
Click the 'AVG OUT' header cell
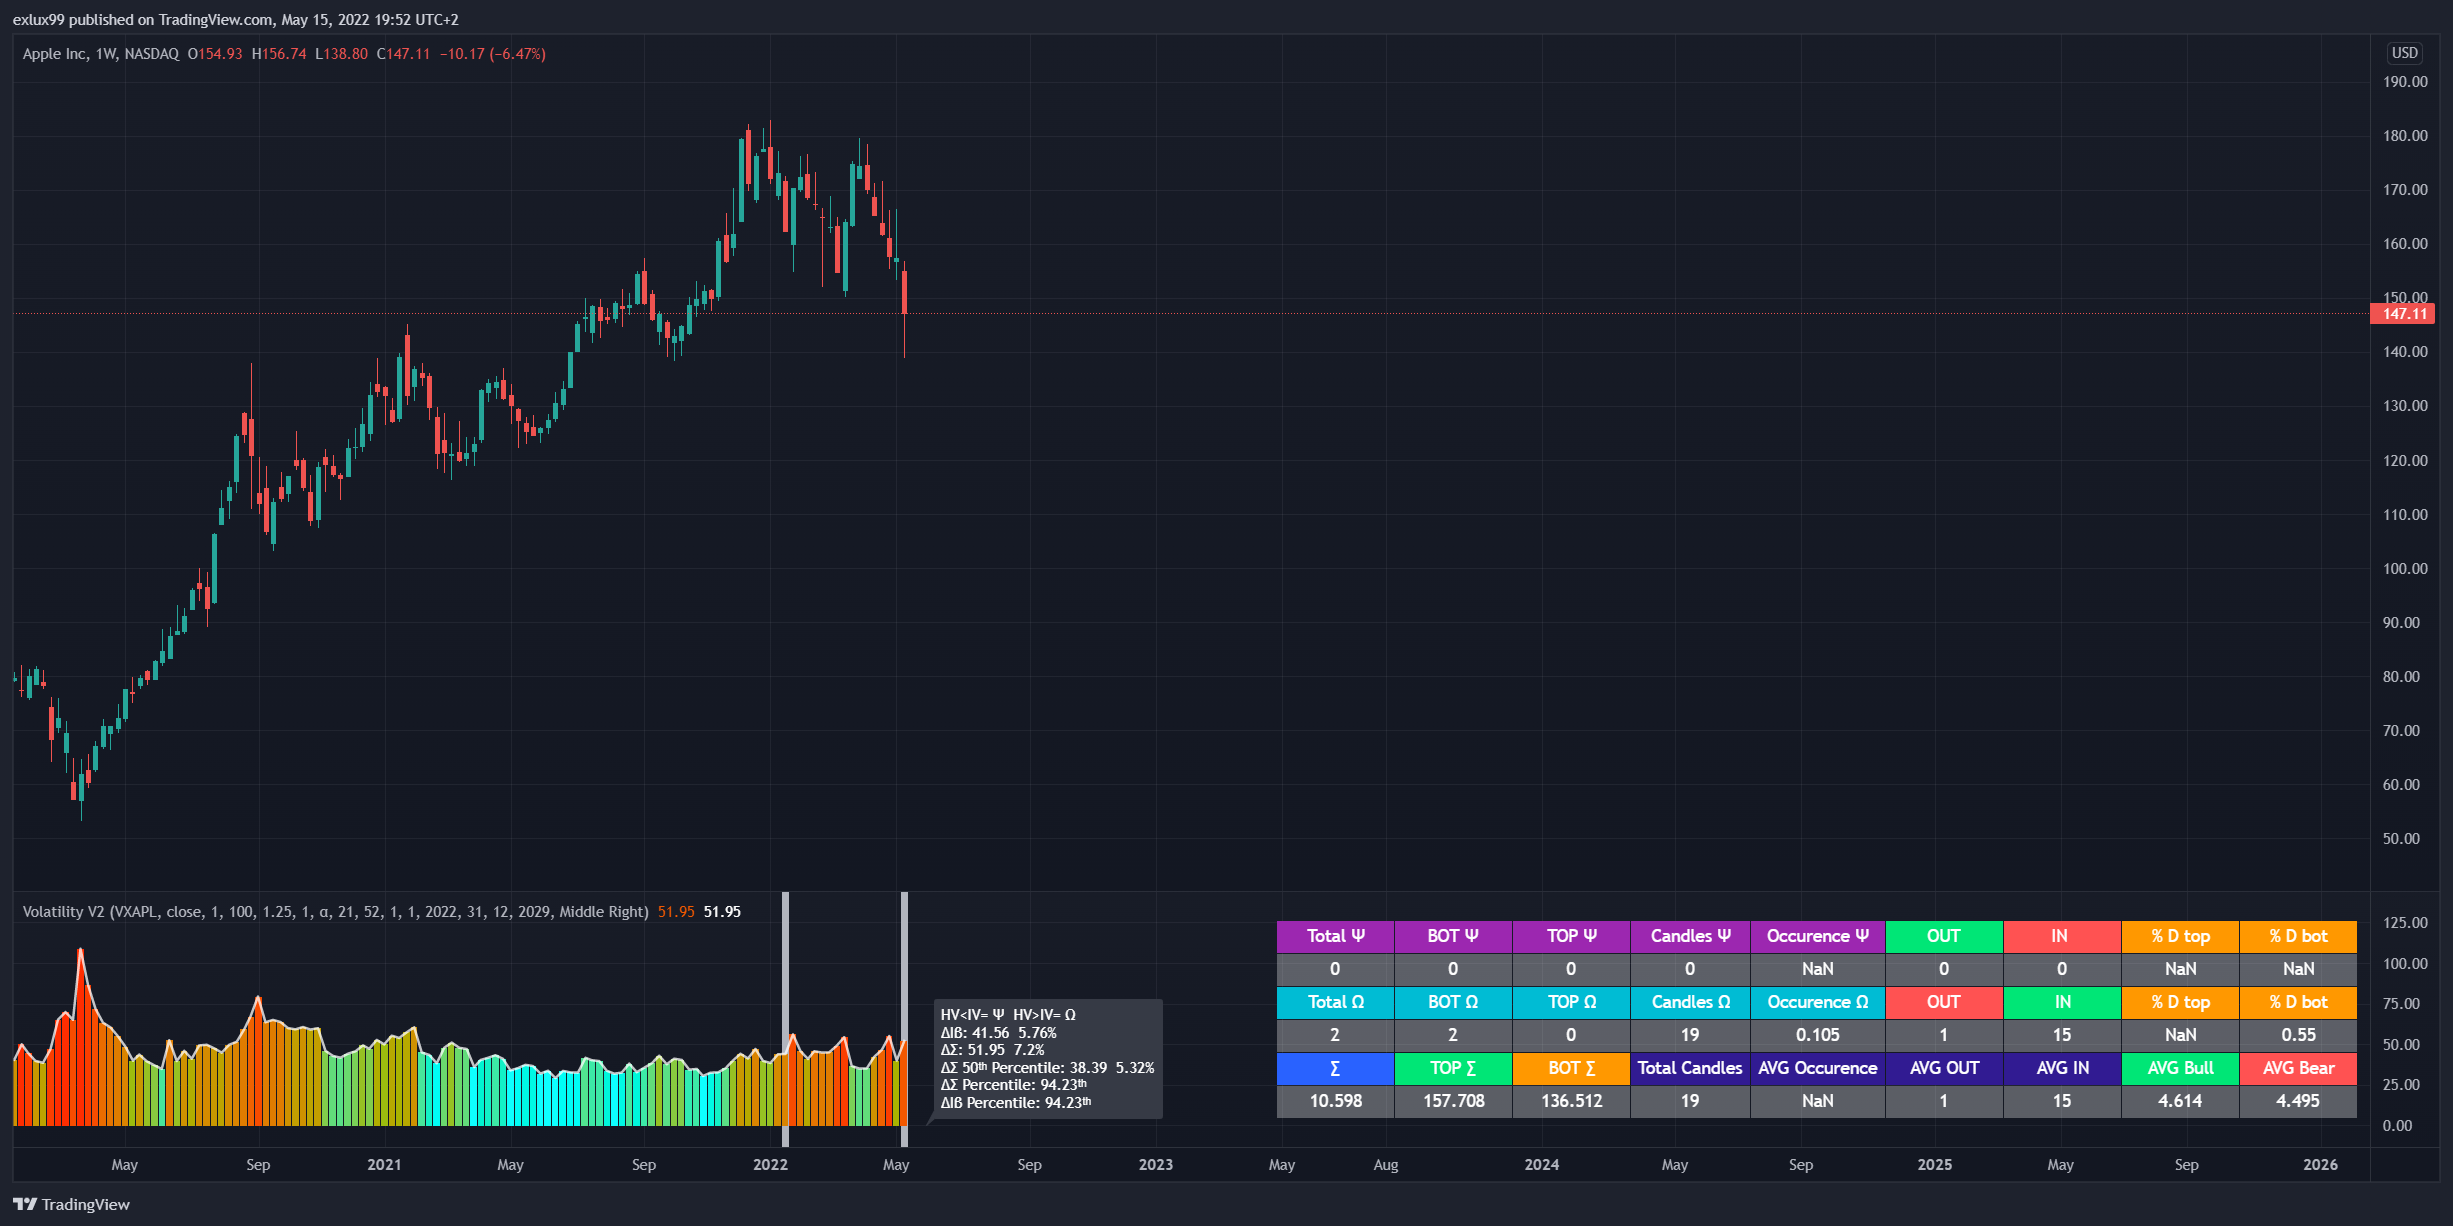click(1944, 1068)
